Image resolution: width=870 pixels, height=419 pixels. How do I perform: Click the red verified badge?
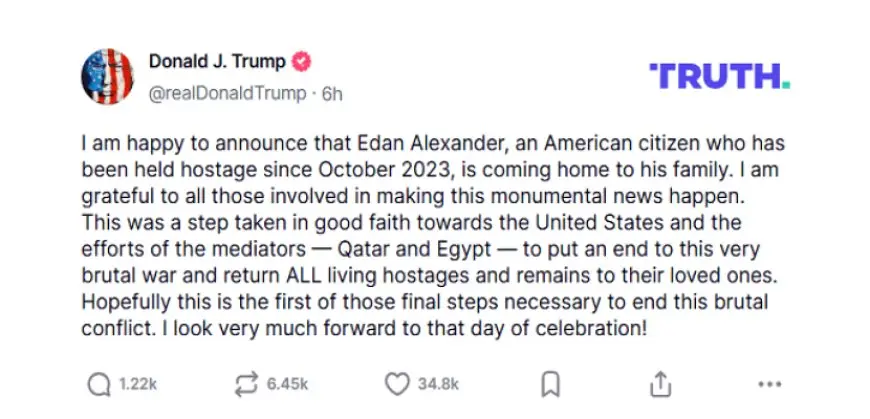(302, 62)
